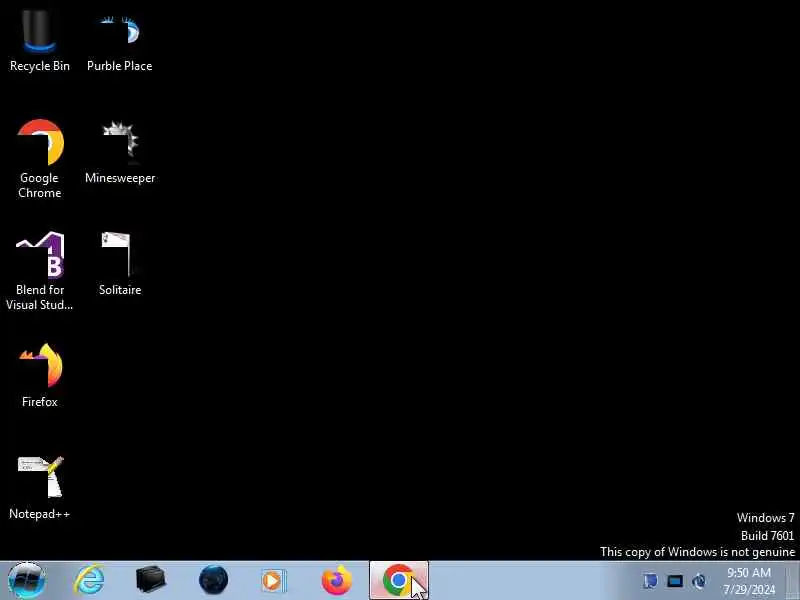Open the Action Center flag tray icon

(650, 581)
